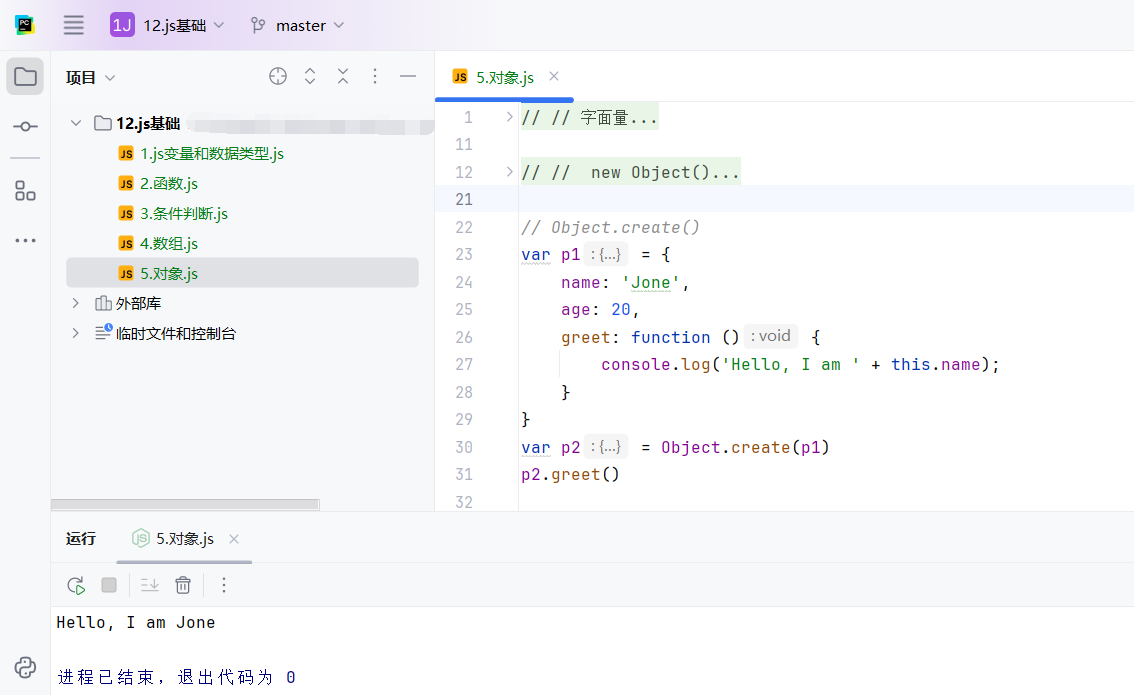This screenshot has height=695, width=1134.
Task: Open 1.js变量和数据类型.js file
Action: (211, 154)
